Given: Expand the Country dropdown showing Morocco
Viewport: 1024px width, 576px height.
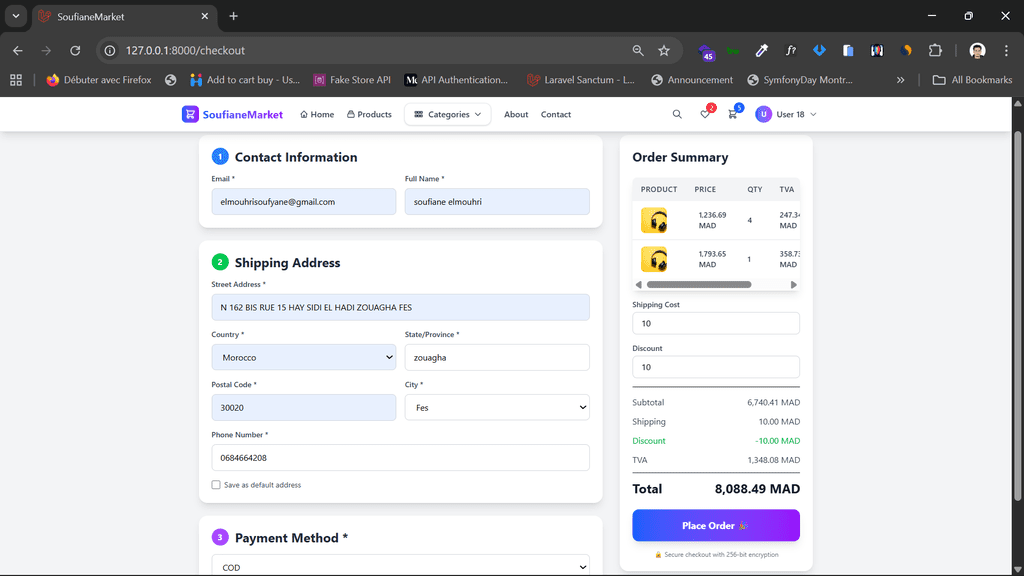Looking at the screenshot, I should tap(303, 357).
